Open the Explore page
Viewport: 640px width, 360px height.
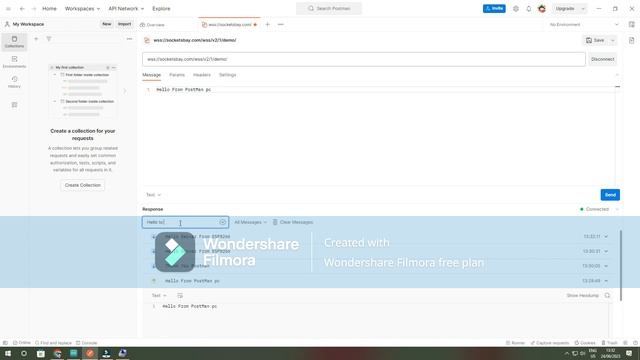coord(161,9)
